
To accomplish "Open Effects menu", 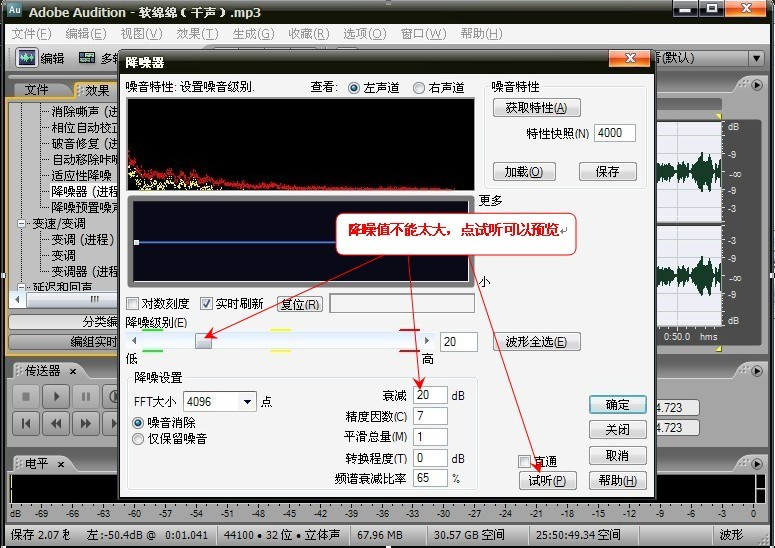I will 197,34.
